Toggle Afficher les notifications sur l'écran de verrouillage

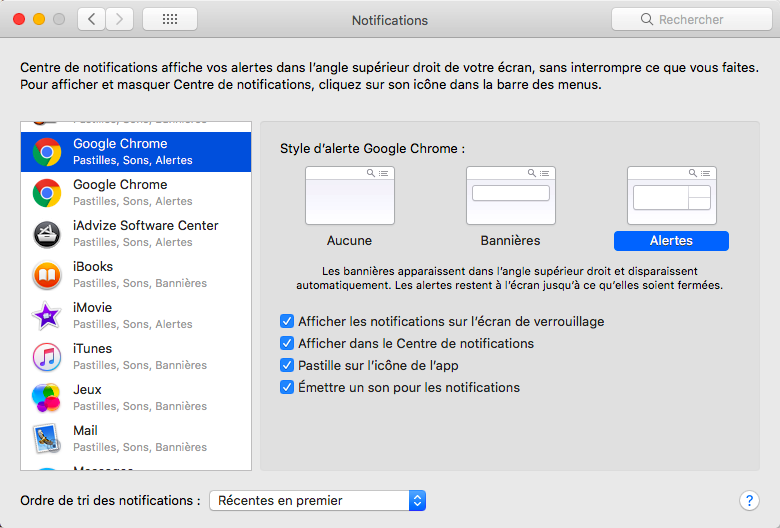(287, 321)
